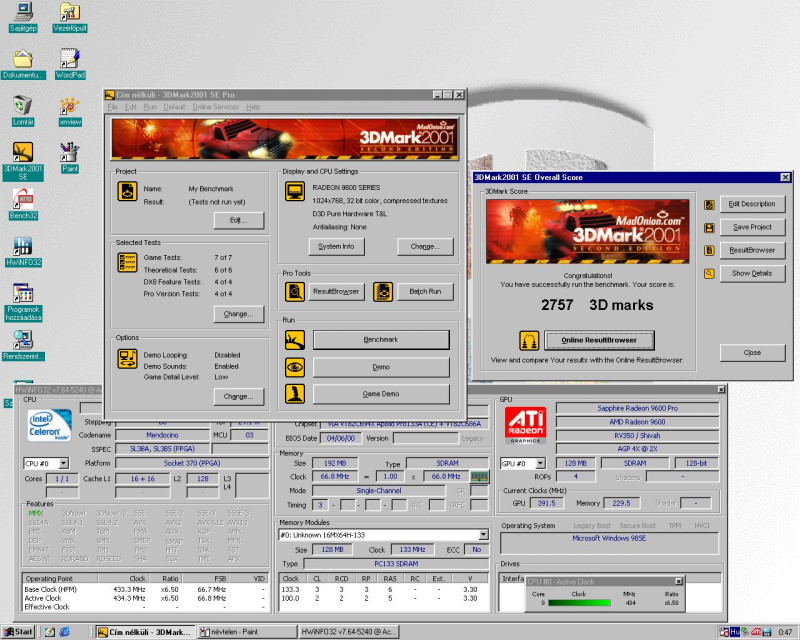
Task: Open System Info in Display settings
Action: 336,247
